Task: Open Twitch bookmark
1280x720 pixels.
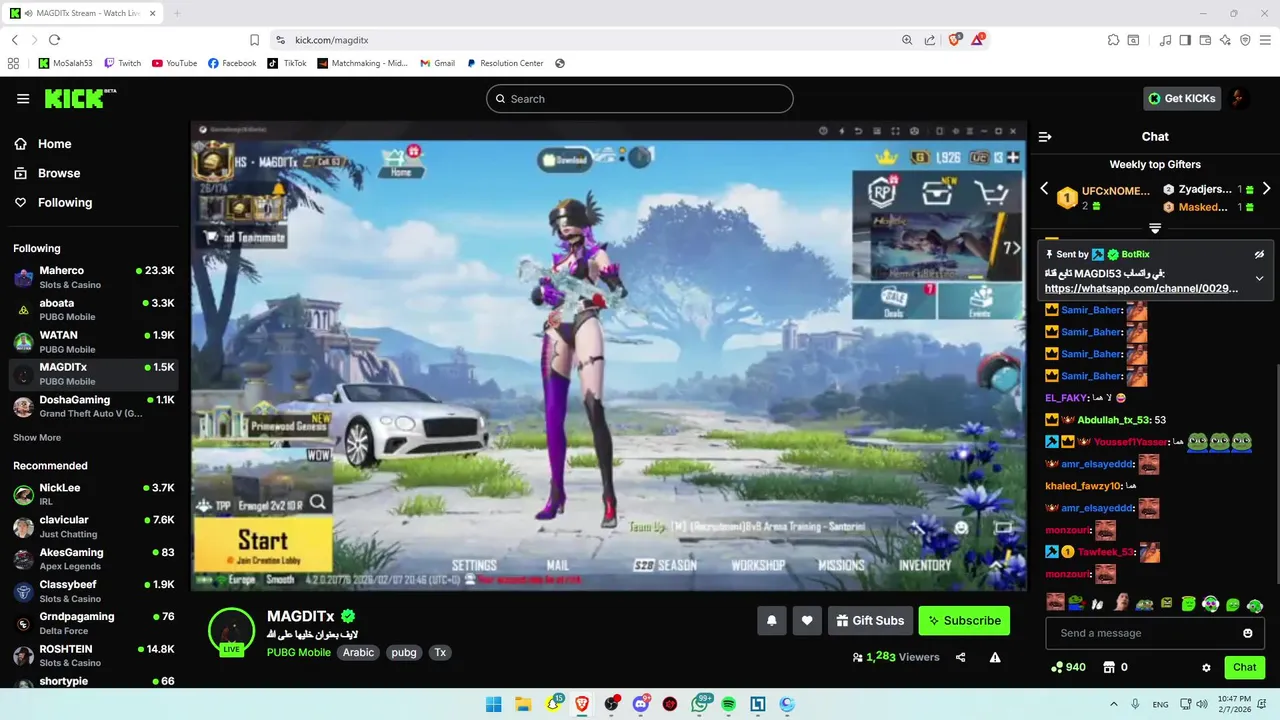Action: coord(123,63)
